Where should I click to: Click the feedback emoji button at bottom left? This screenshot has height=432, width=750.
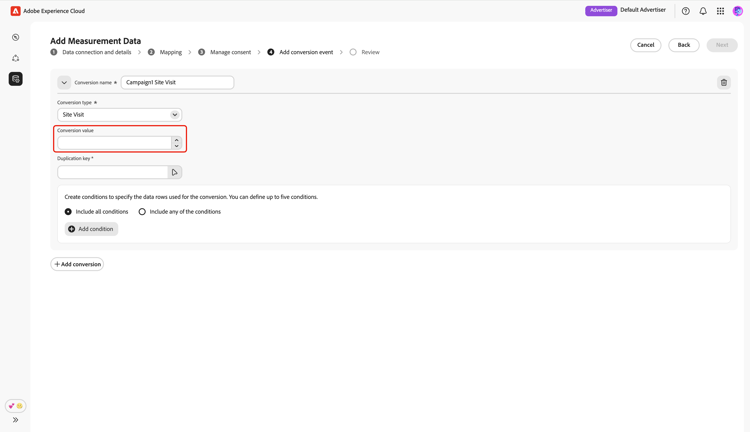coord(15,406)
